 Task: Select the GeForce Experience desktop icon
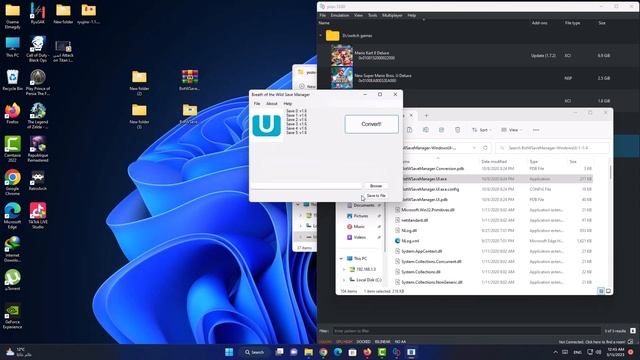click(12, 316)
